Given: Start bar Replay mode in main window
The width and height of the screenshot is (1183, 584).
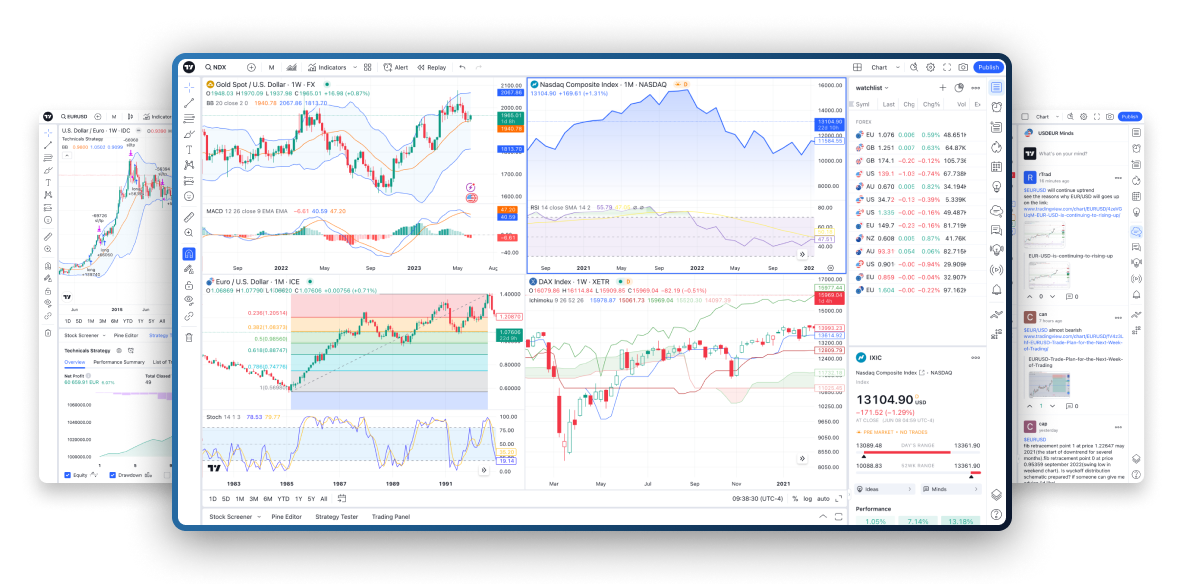Looking at the screenshot, I should (x=432, y=67).
